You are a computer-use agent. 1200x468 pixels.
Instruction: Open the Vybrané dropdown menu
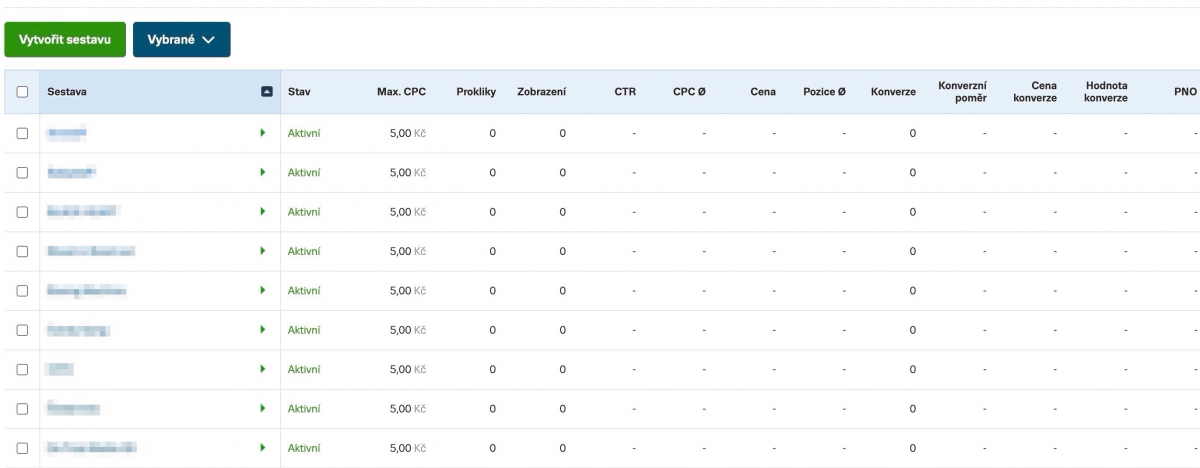pos(181,39)
